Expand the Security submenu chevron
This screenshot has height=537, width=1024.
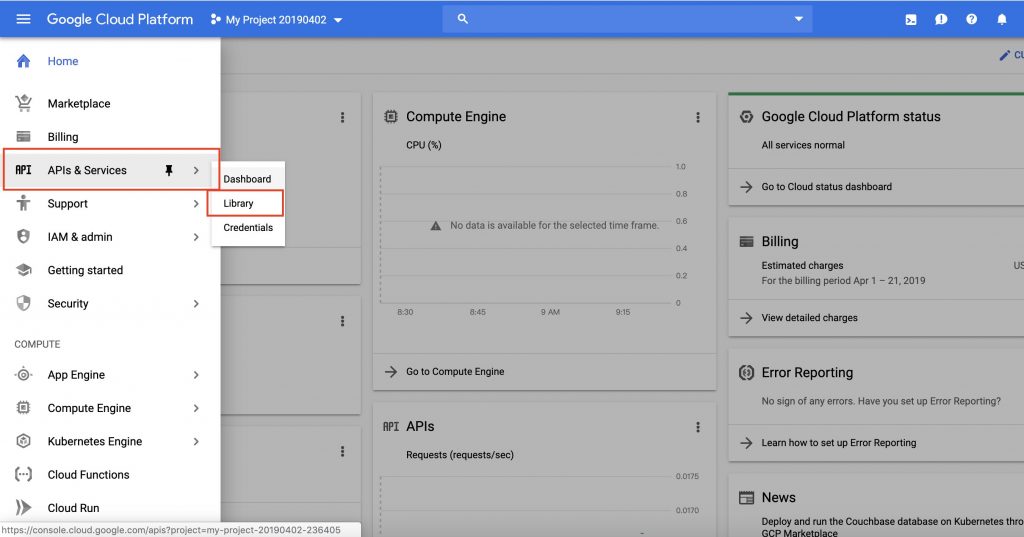[x=196, y=303]
